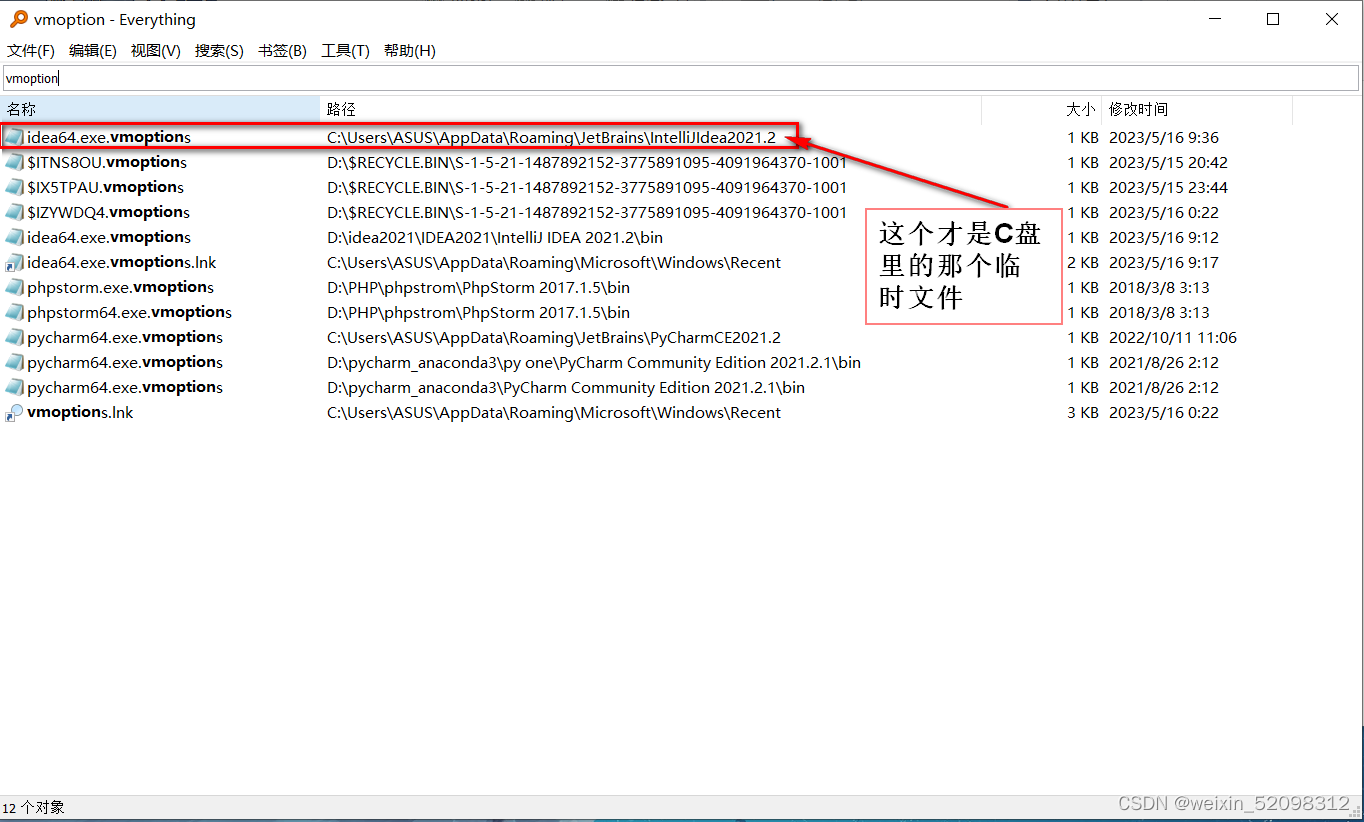Screen dimensions: 1364x822
Task: Open the 搜索(S) menu
Action: [219, 51]
